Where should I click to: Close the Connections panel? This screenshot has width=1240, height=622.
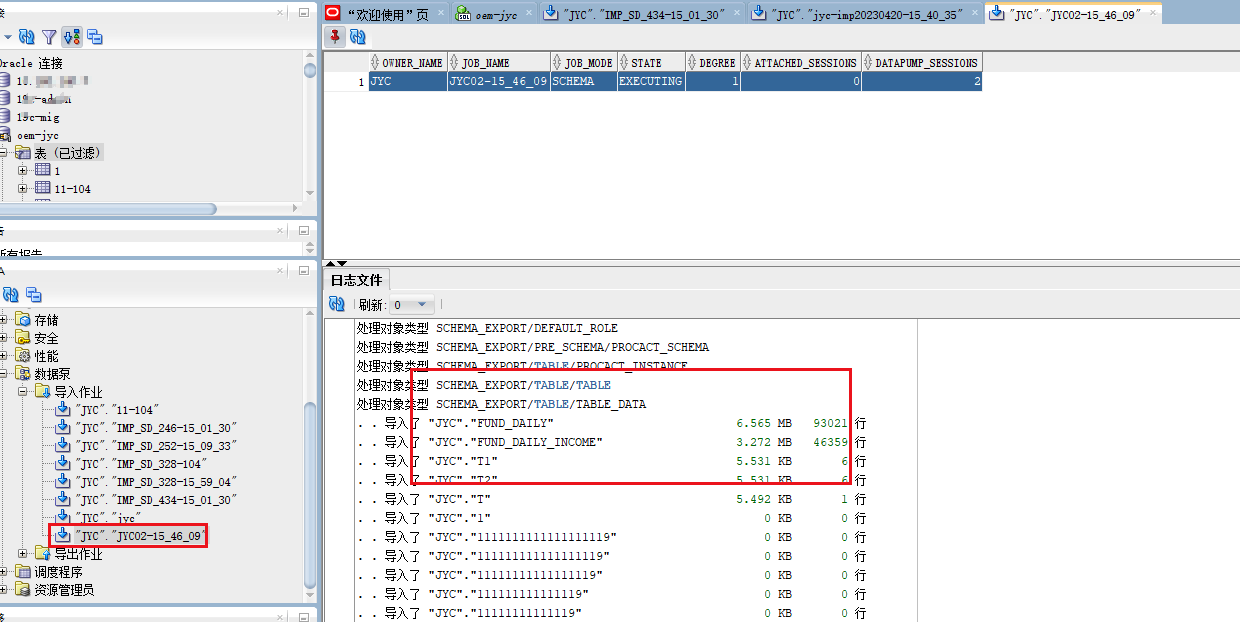click(282, 12)
